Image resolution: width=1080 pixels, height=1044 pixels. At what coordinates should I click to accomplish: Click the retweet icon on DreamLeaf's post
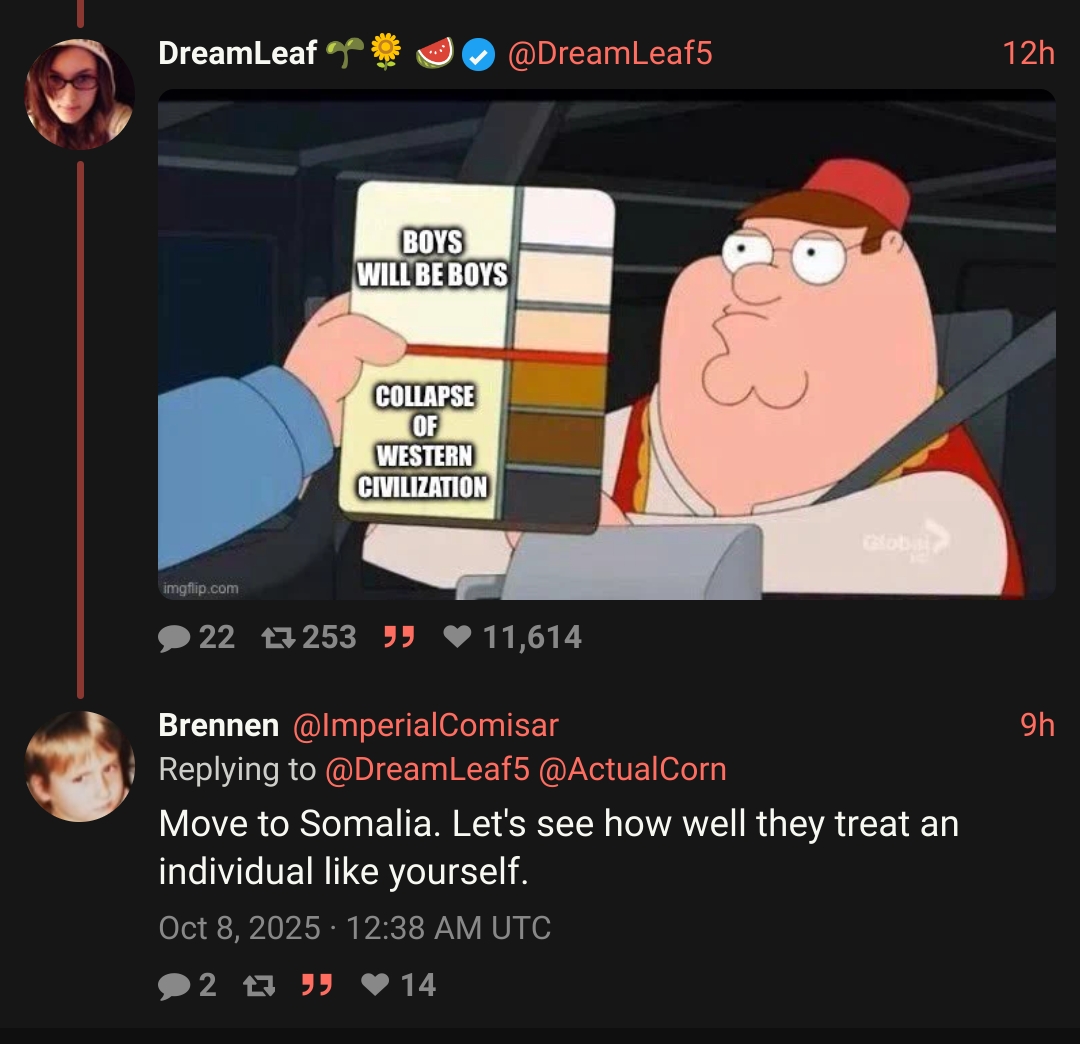[278, 638]
